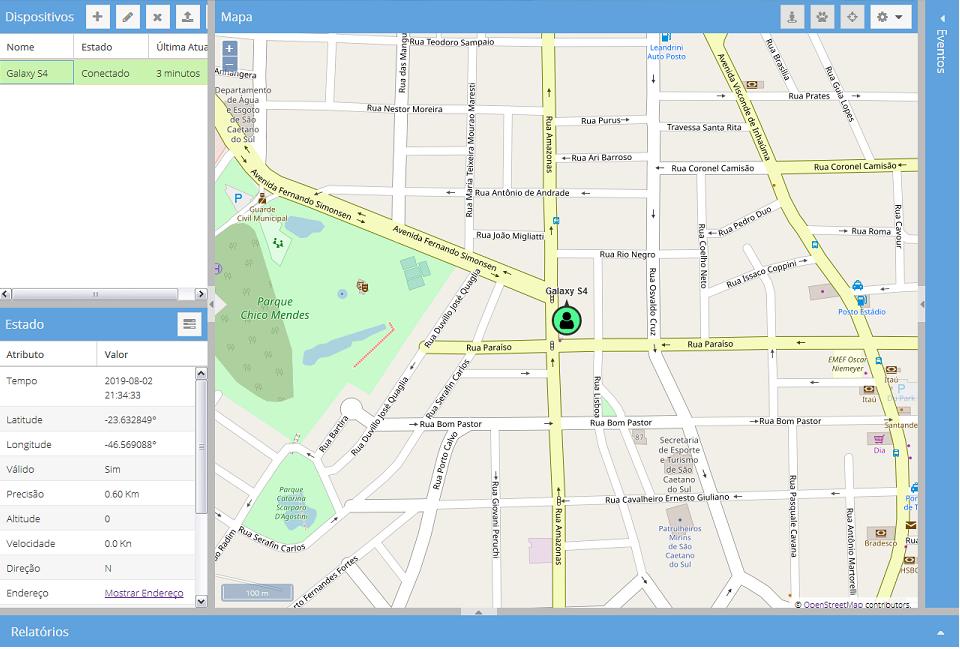Click the theatre masks icon in the park
This screenshot has height=649, width=960.
coord(362,286)
